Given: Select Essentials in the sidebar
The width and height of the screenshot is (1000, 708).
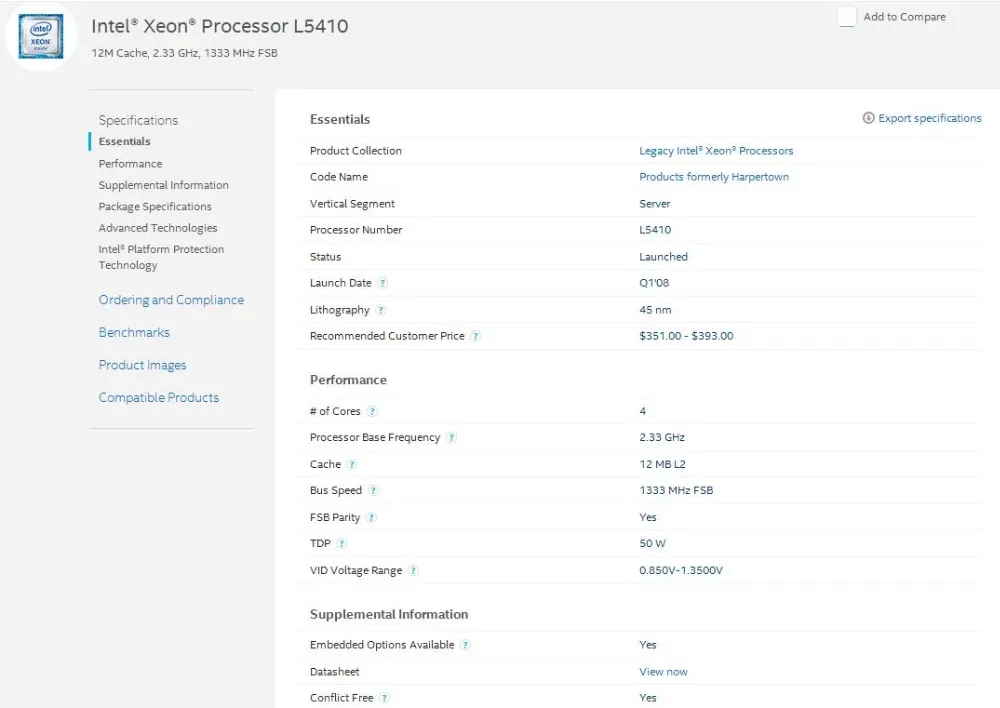Looking at the screenshot, I should coord(124,142).
